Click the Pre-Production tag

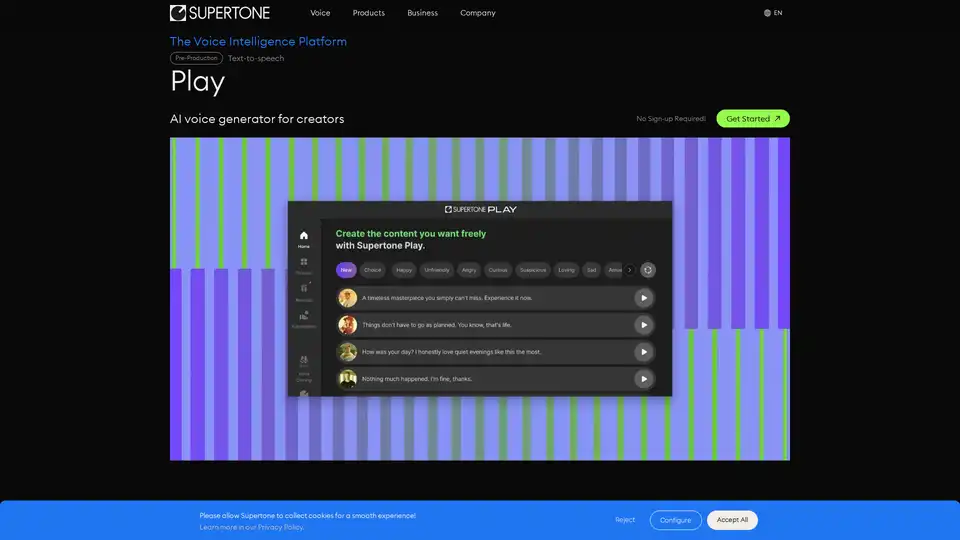tap(196, 58)
